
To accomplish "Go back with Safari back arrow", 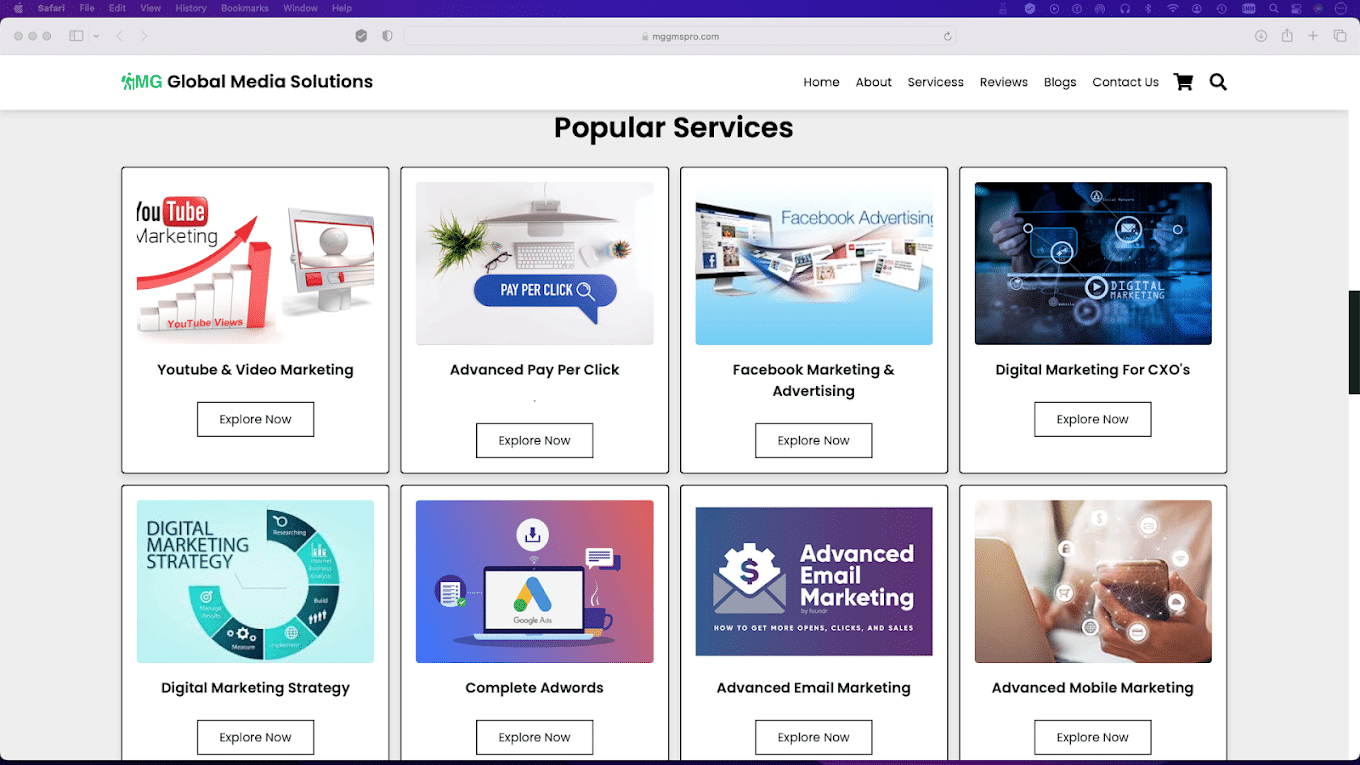I will pos(120,36).
